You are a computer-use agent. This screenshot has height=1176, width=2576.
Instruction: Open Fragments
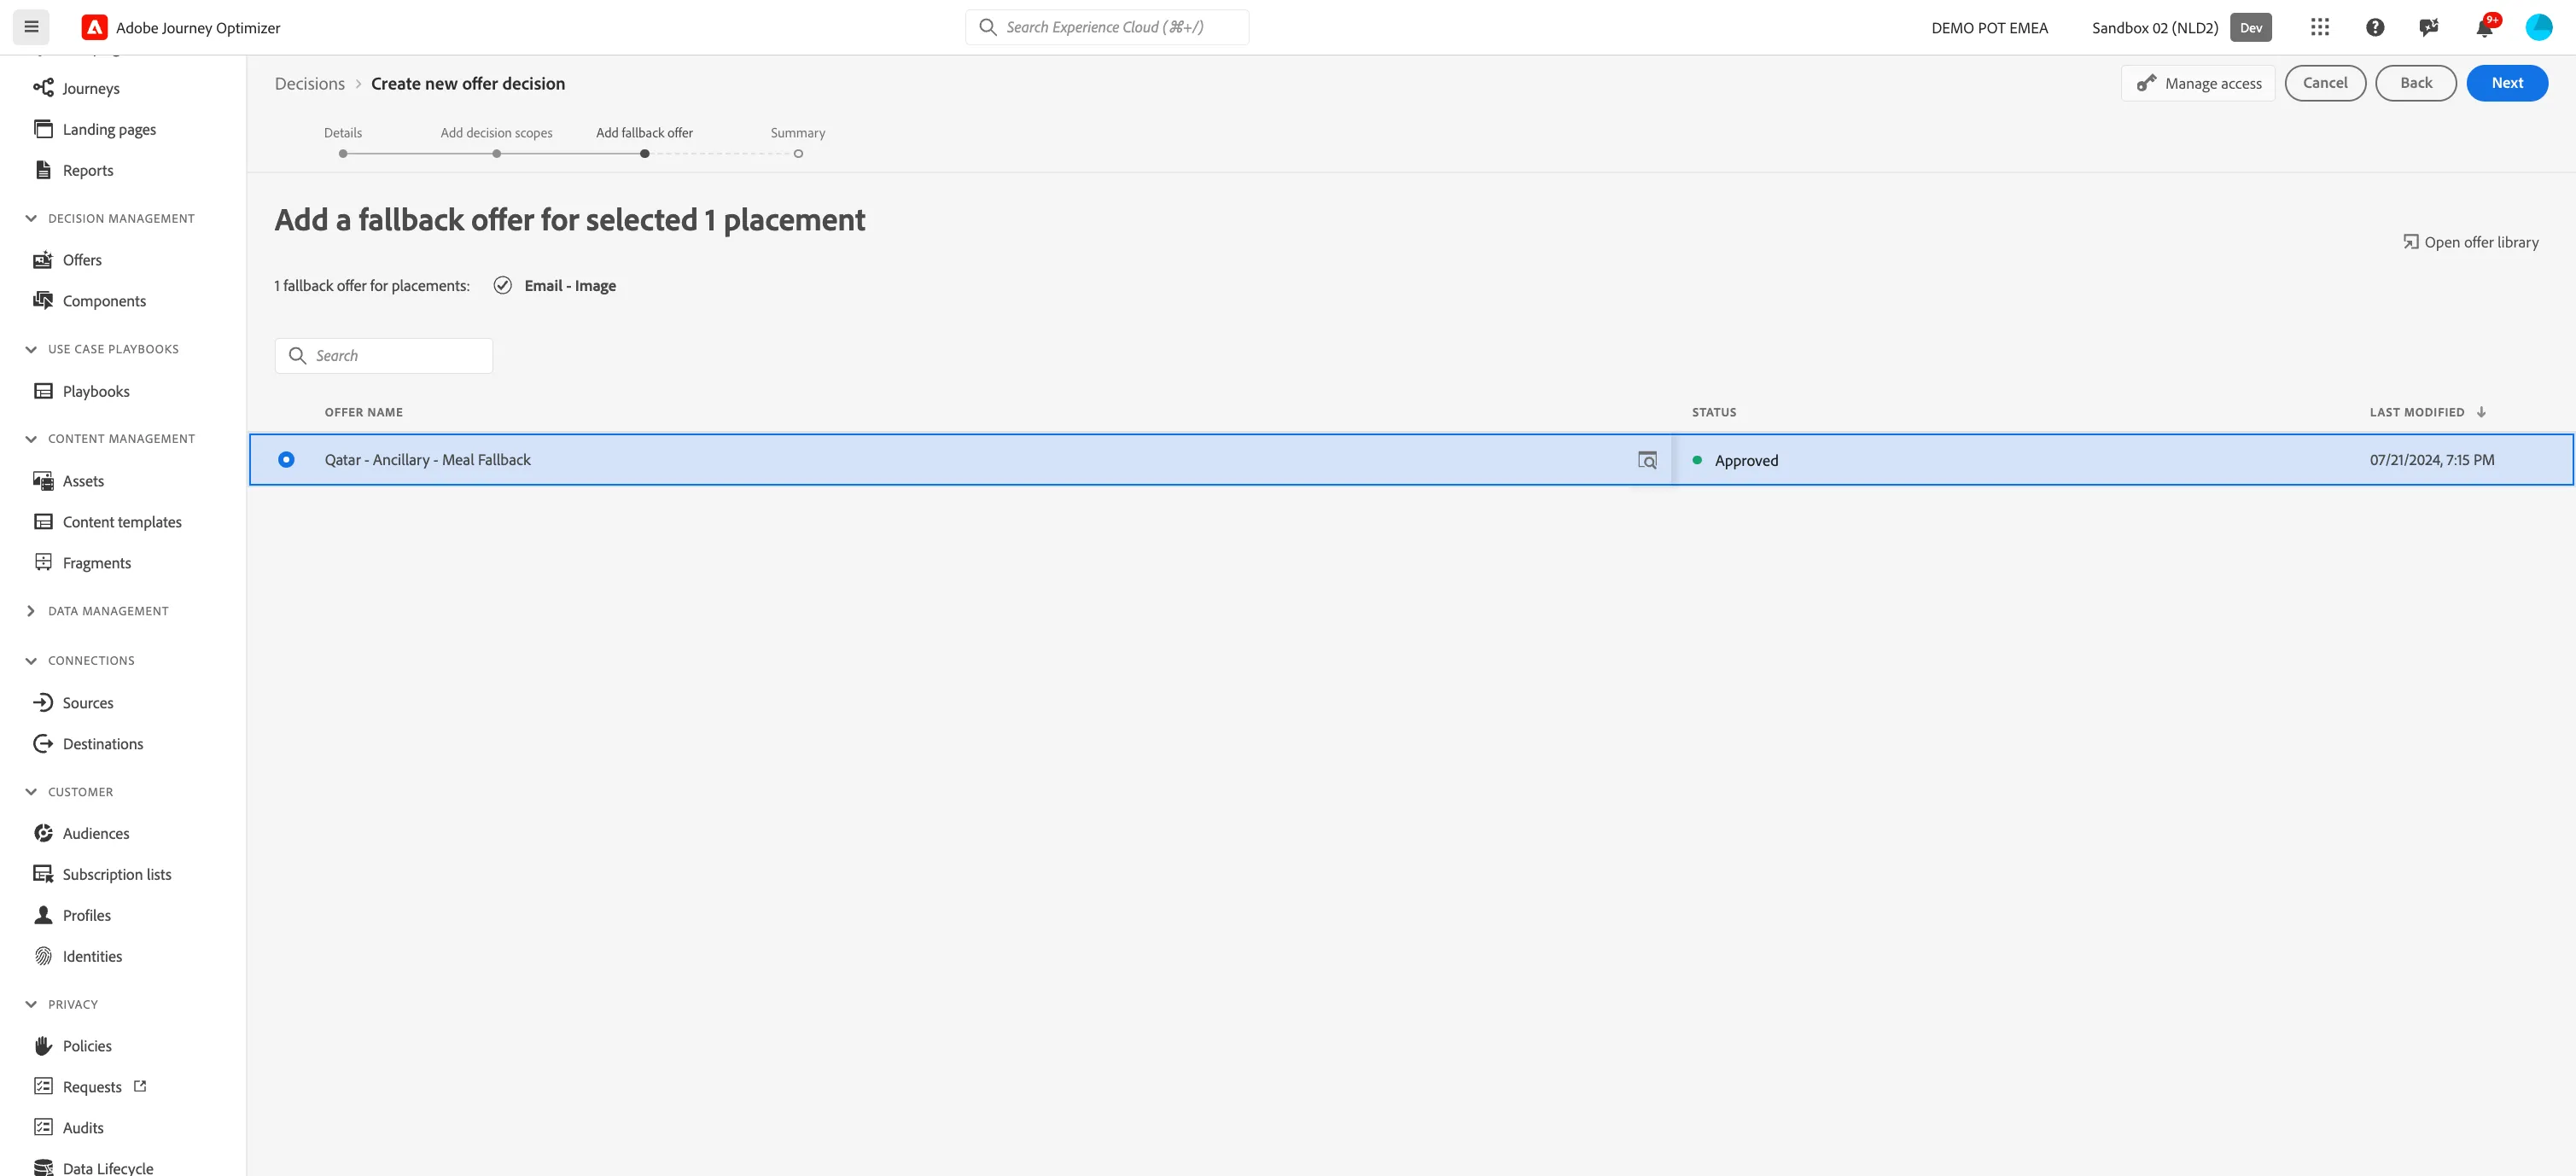[x=97, y=563]
